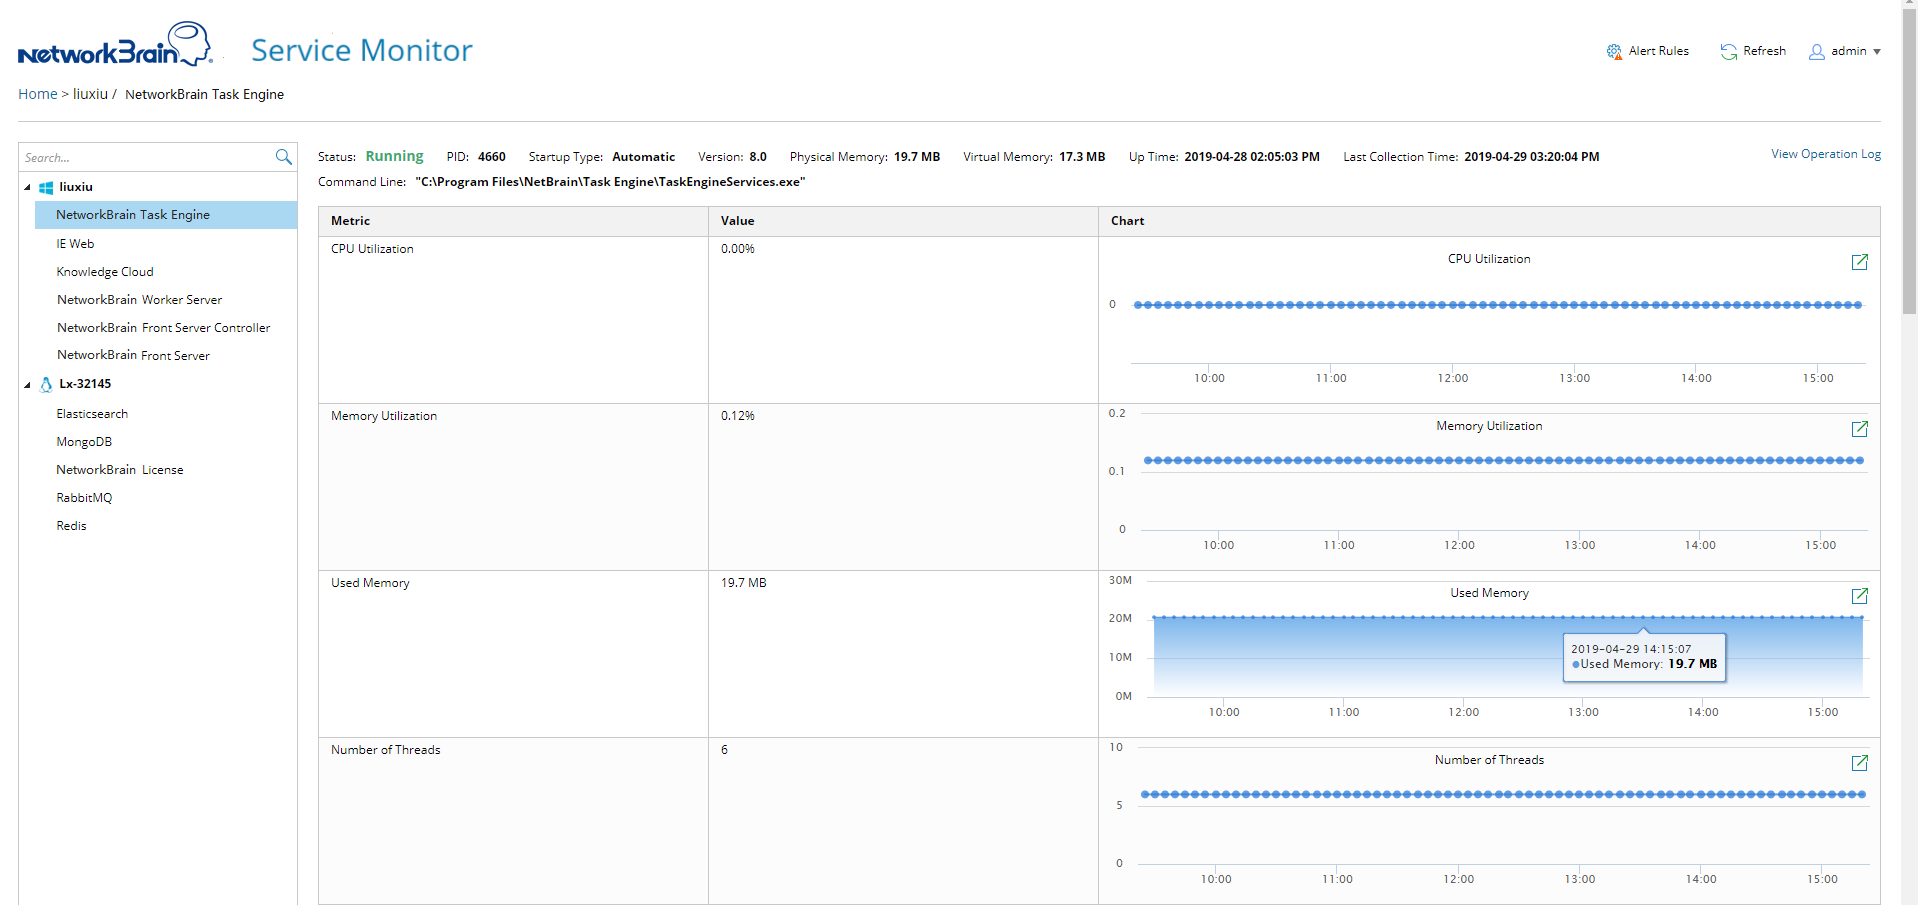Screen dimensions: 1918x905
Task: Click the Used Memory tooltip box
Action: pos(1644,657)
